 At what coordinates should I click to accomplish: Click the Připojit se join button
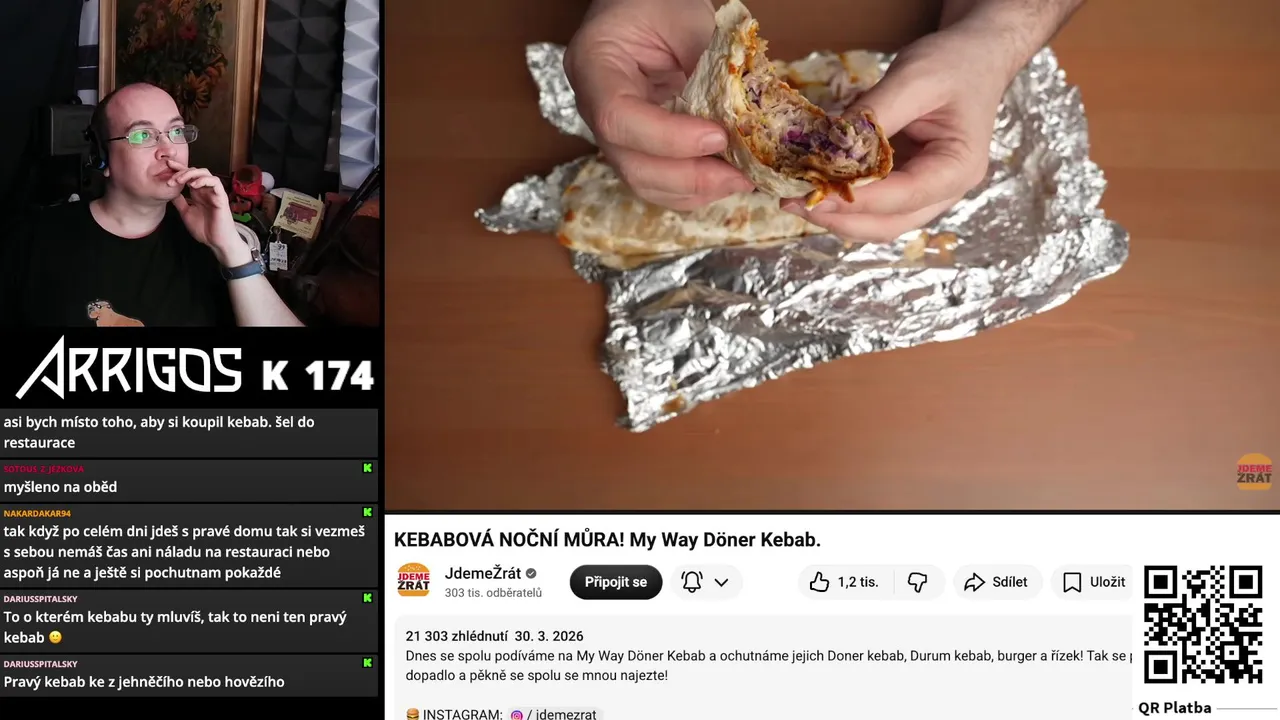[616, 582]
